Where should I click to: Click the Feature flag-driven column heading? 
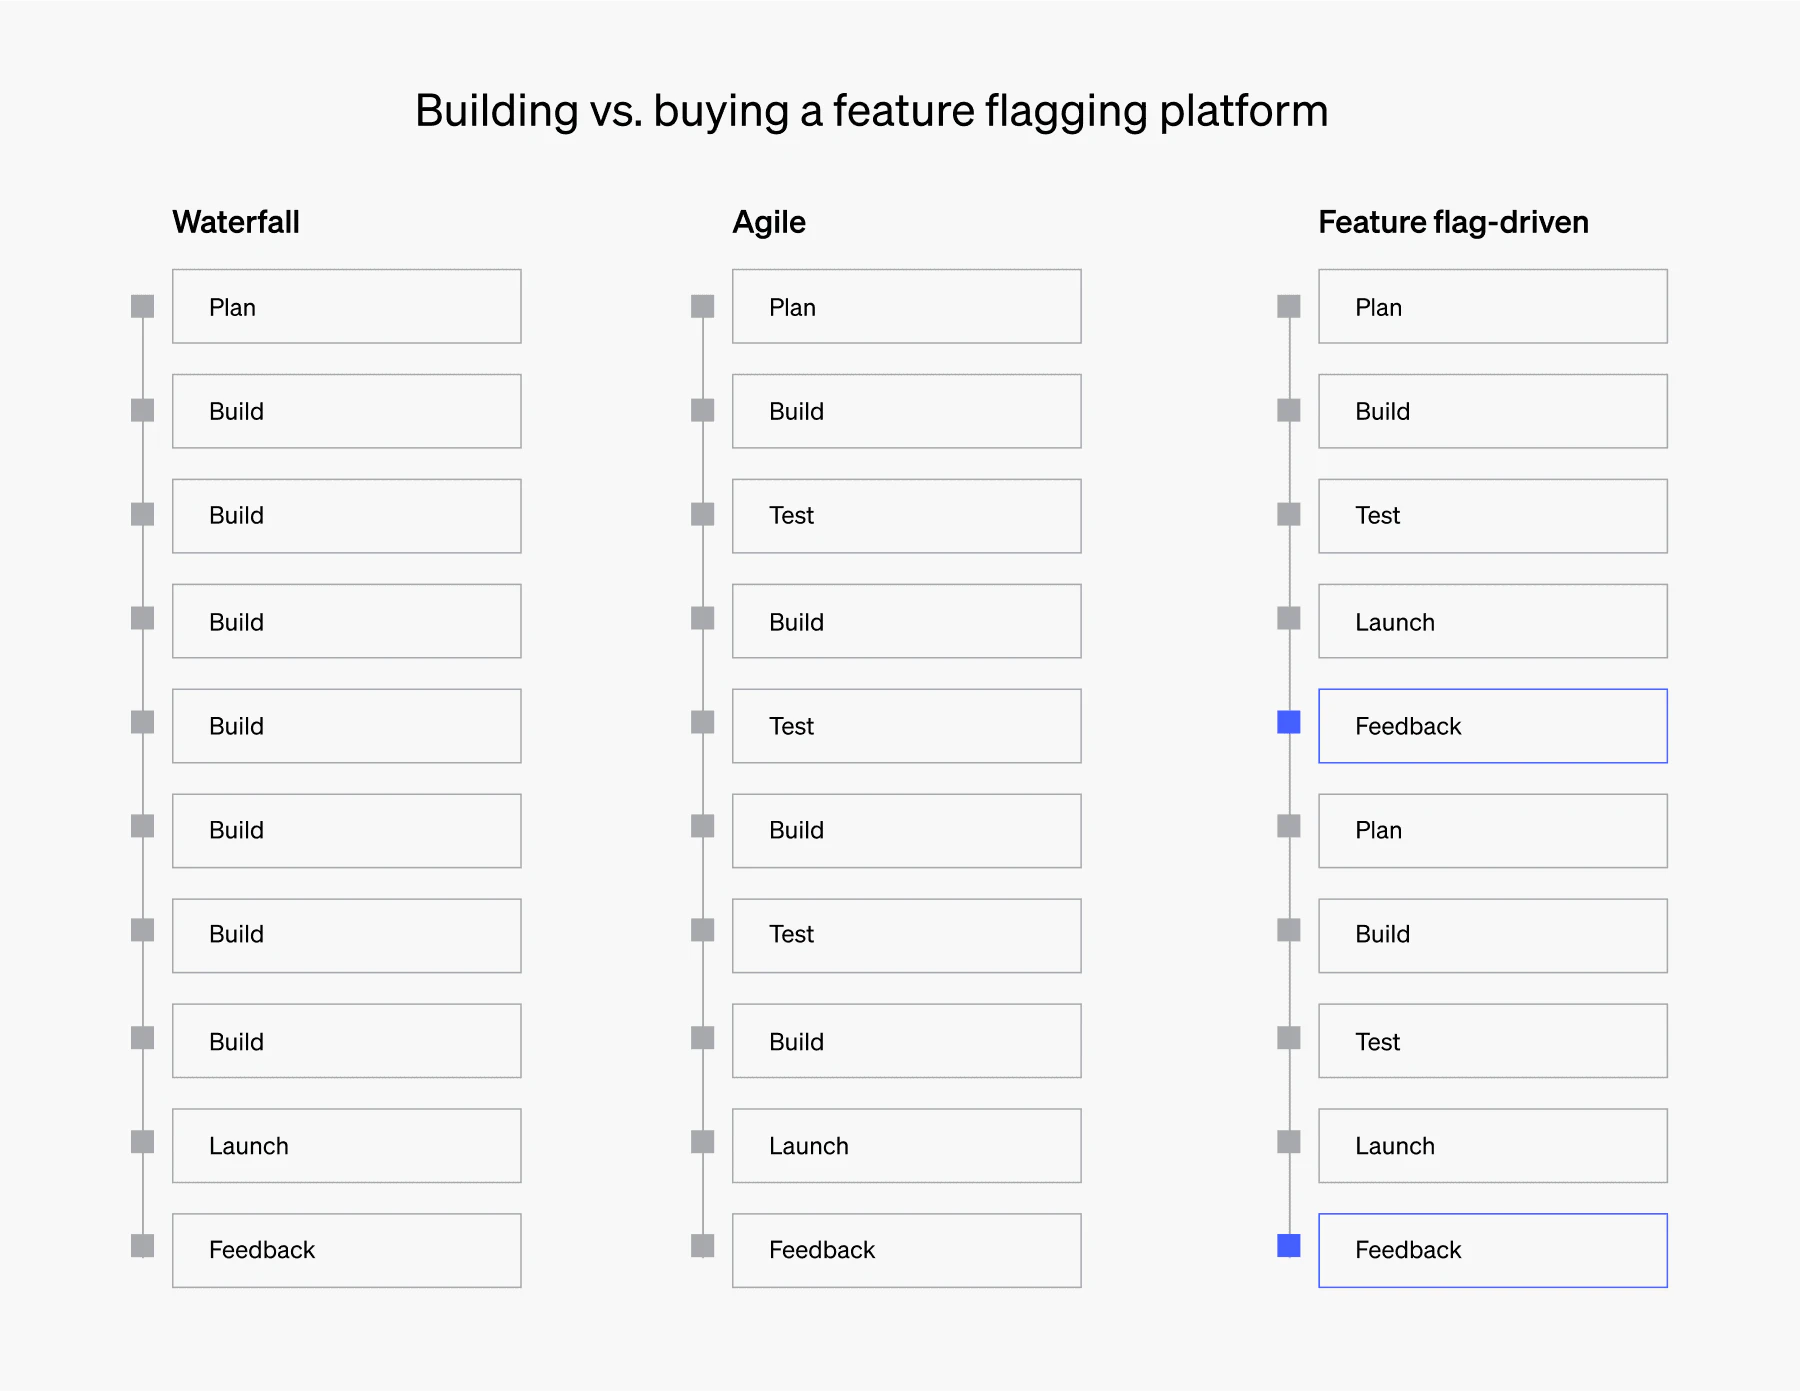click(x=1453, y=222)
